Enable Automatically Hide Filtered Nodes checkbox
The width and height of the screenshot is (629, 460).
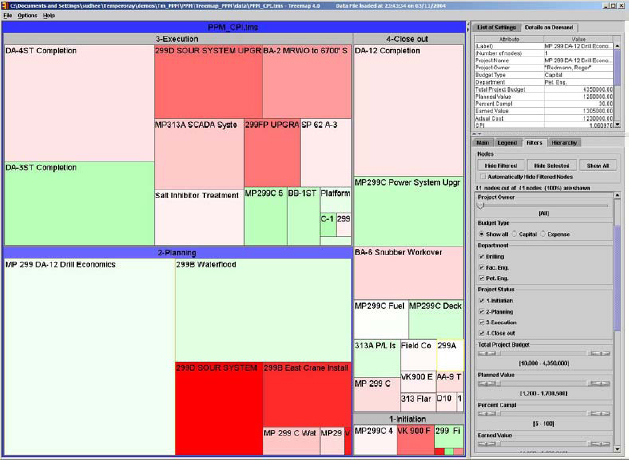(x=483, y=177)
